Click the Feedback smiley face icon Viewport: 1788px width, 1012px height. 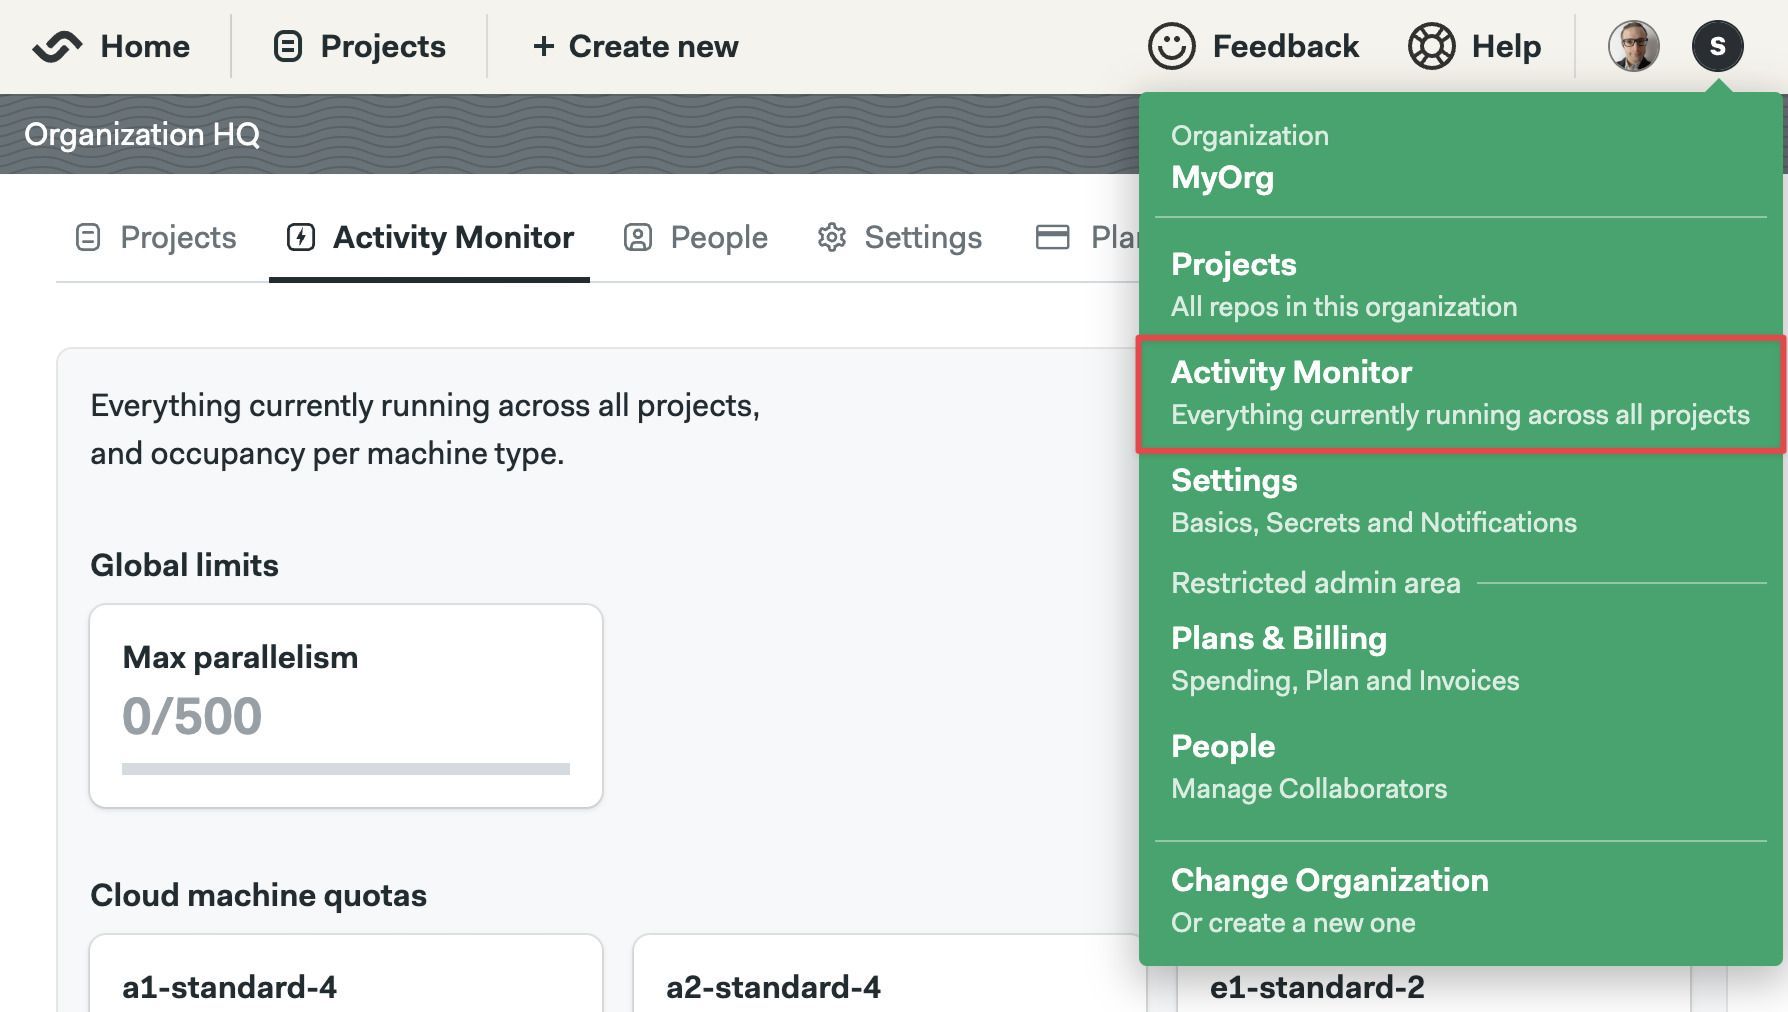(x=1171, y=46)
